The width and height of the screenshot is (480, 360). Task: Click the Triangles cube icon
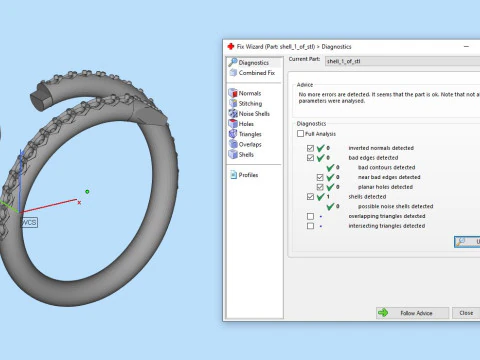tap(233, 134)
